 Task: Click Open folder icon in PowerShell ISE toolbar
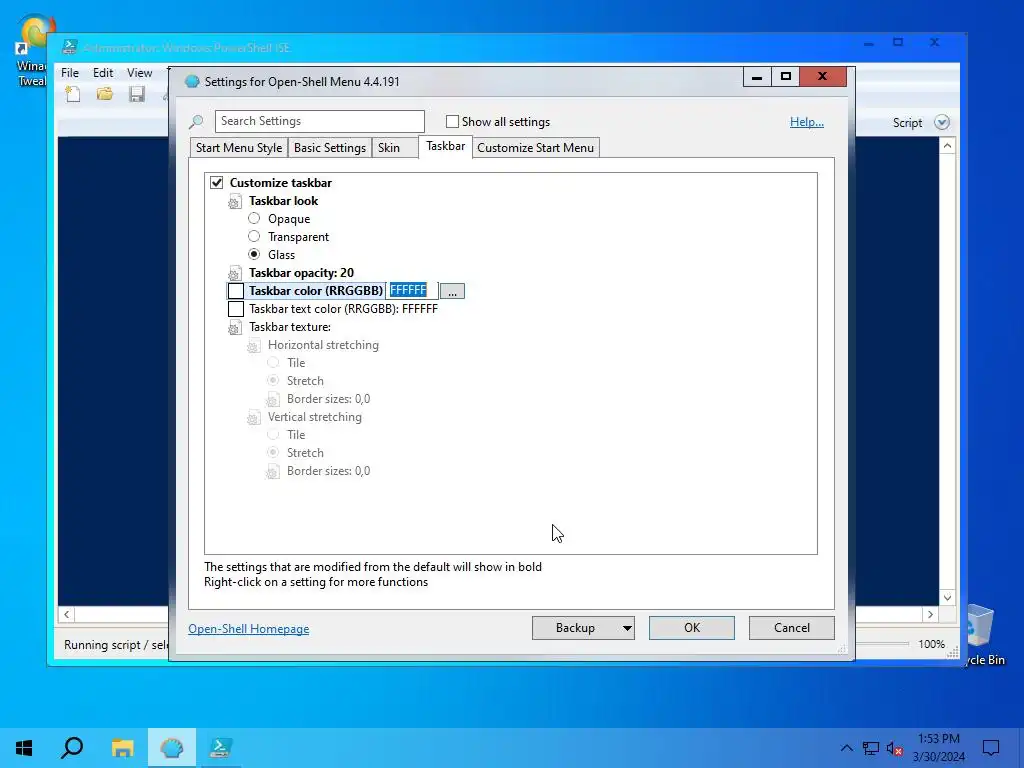(x=104, y=95)
